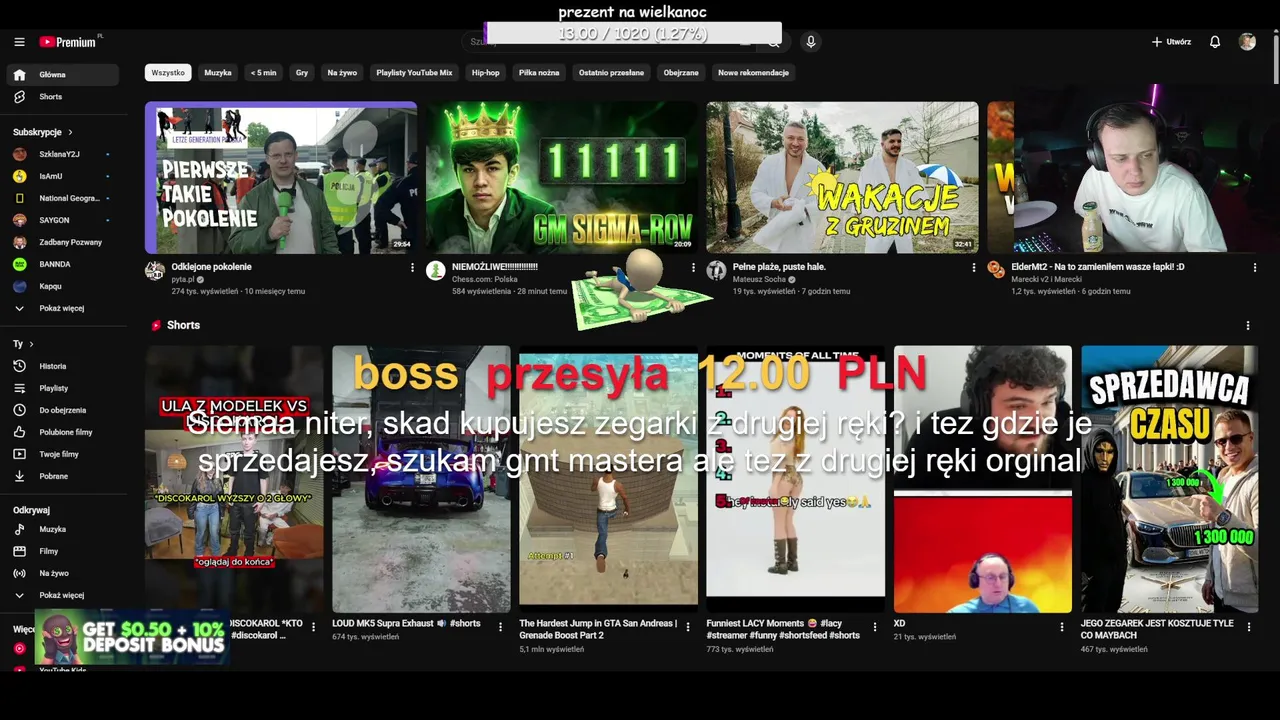Go to Główna home page

(63, 75)
